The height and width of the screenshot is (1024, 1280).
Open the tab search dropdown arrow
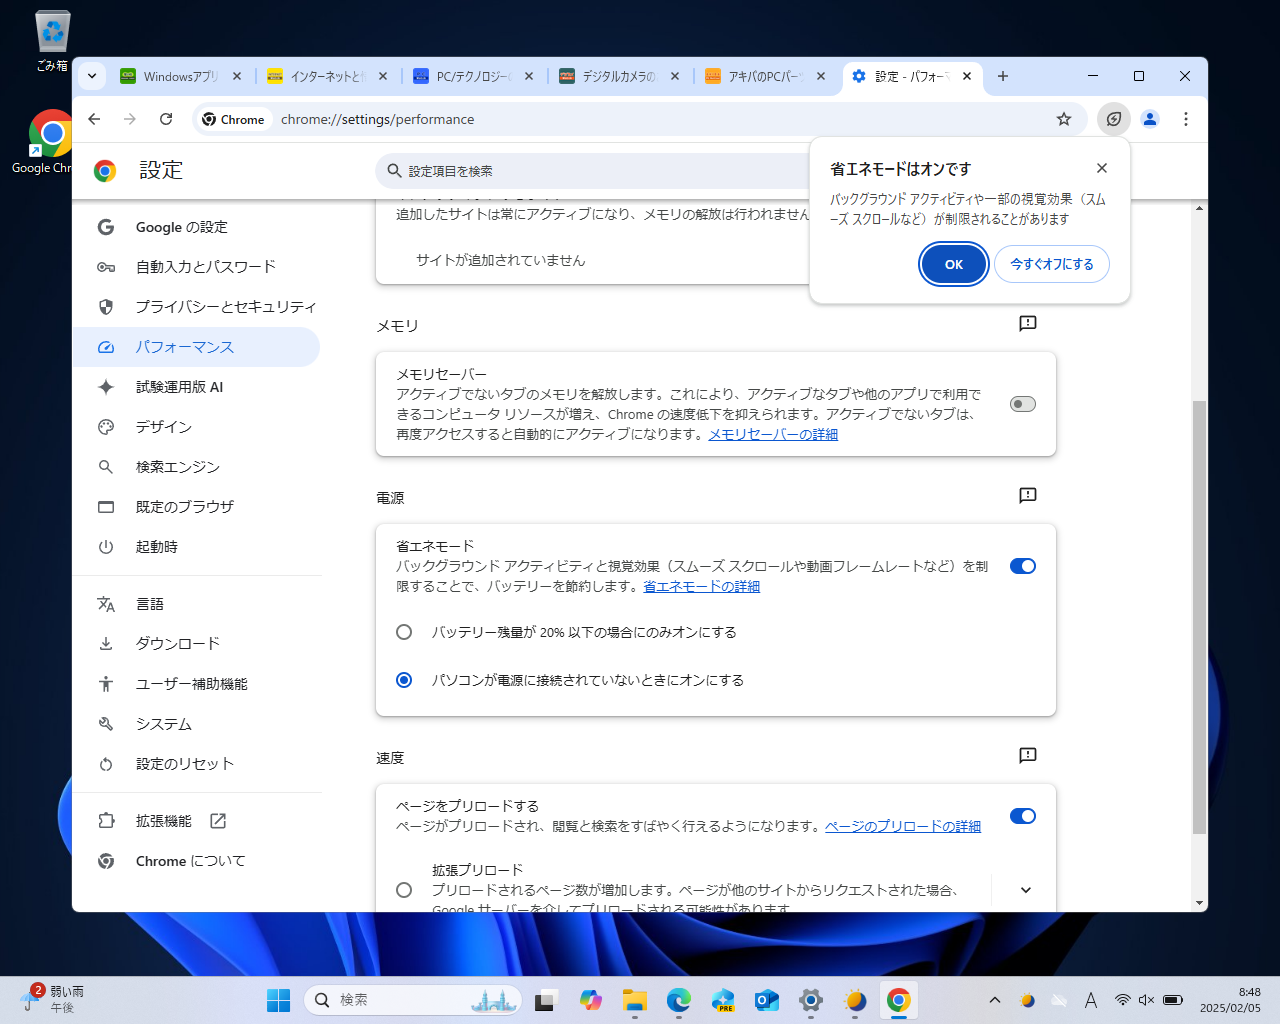tap(91, 76)
